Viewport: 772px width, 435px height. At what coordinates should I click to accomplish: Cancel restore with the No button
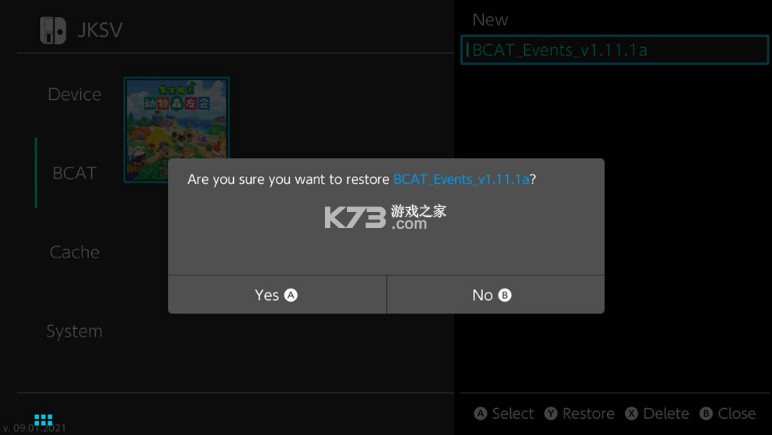pyautogui.click(x=496, y=295)
